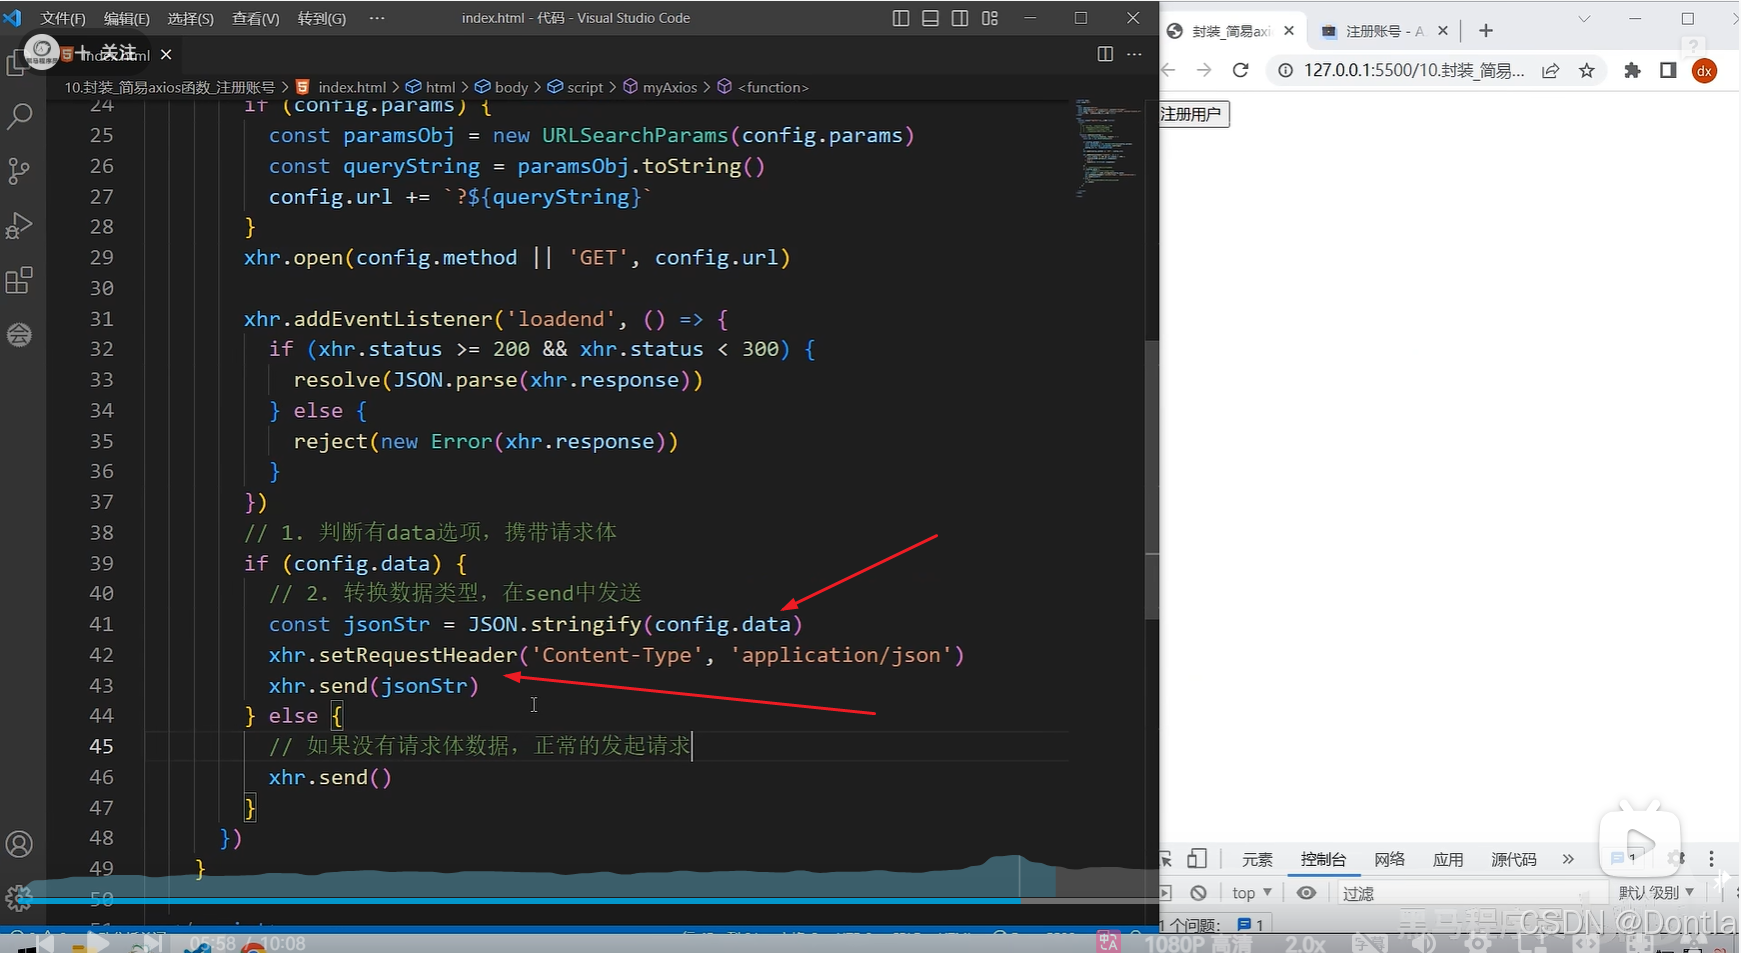Screen dimensions: 1741x953
Task: Open the 转到(G) menu
Action: click(322, 18)
